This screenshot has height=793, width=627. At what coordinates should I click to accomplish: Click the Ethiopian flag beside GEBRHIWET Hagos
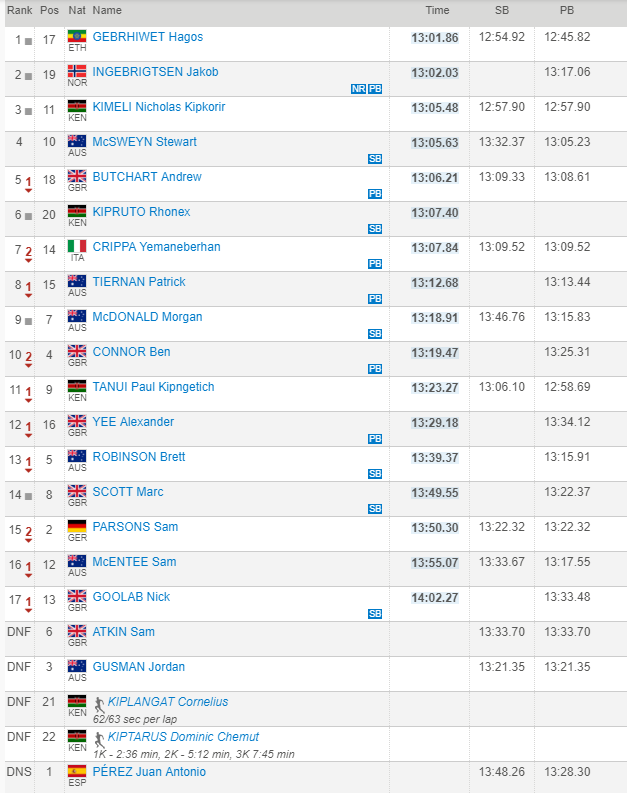pyautogui.click(x=77, y=36)
